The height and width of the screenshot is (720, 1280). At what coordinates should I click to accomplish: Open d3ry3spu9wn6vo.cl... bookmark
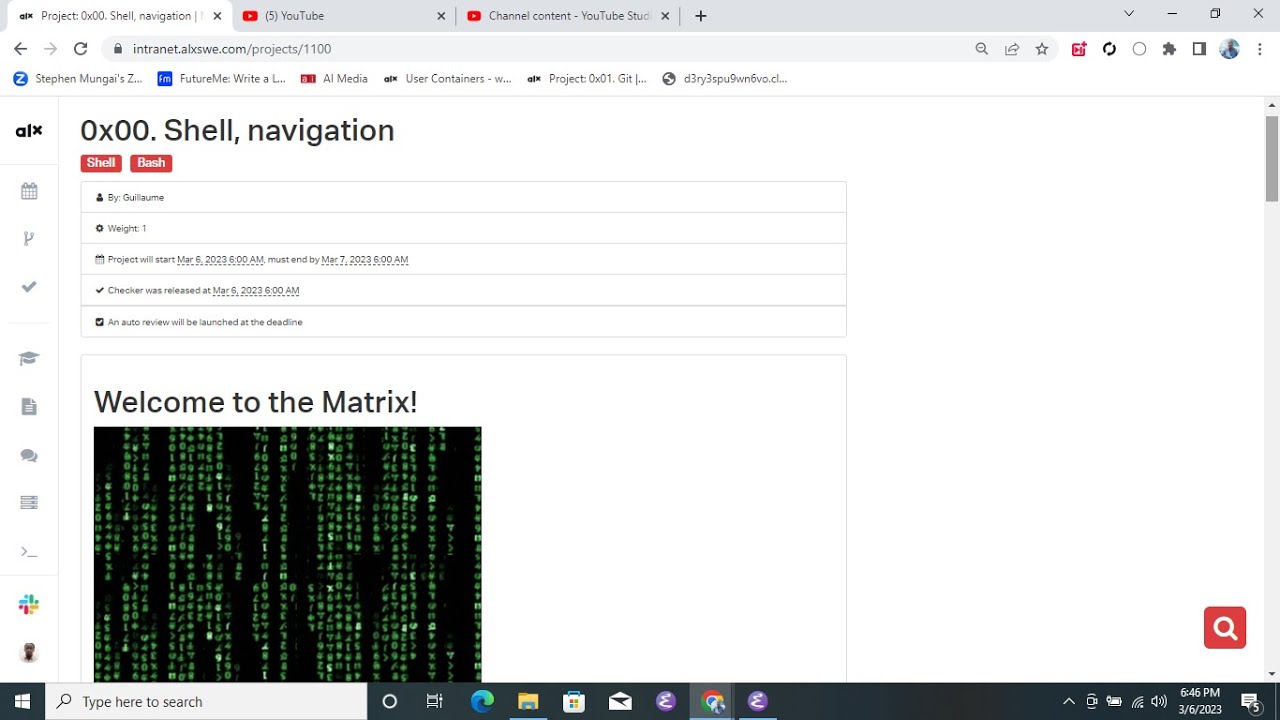(x=725, y=78)
